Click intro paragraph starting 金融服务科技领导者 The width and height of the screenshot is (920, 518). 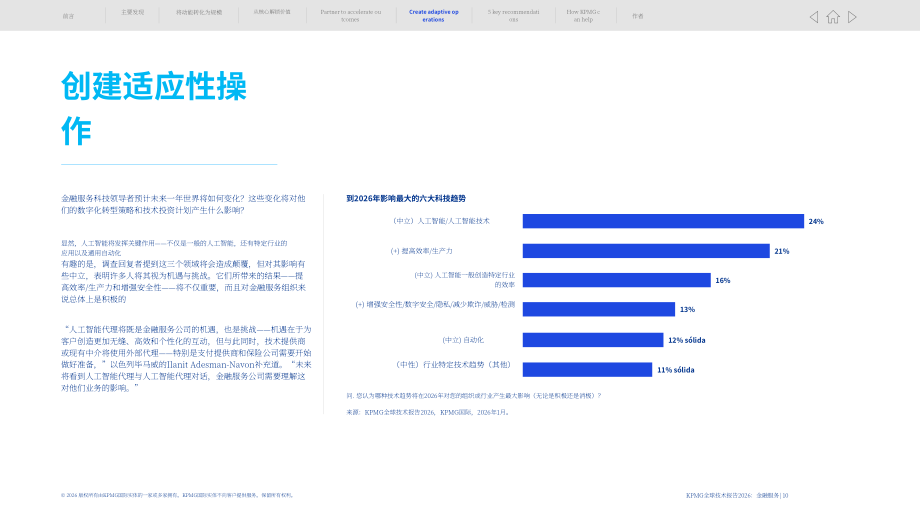click(183, 204)
